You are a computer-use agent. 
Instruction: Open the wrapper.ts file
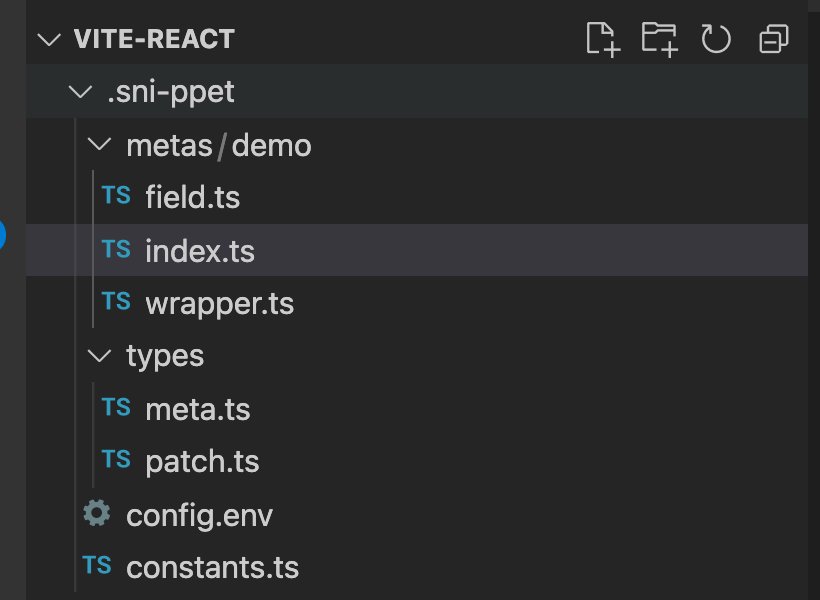point(417,303)
